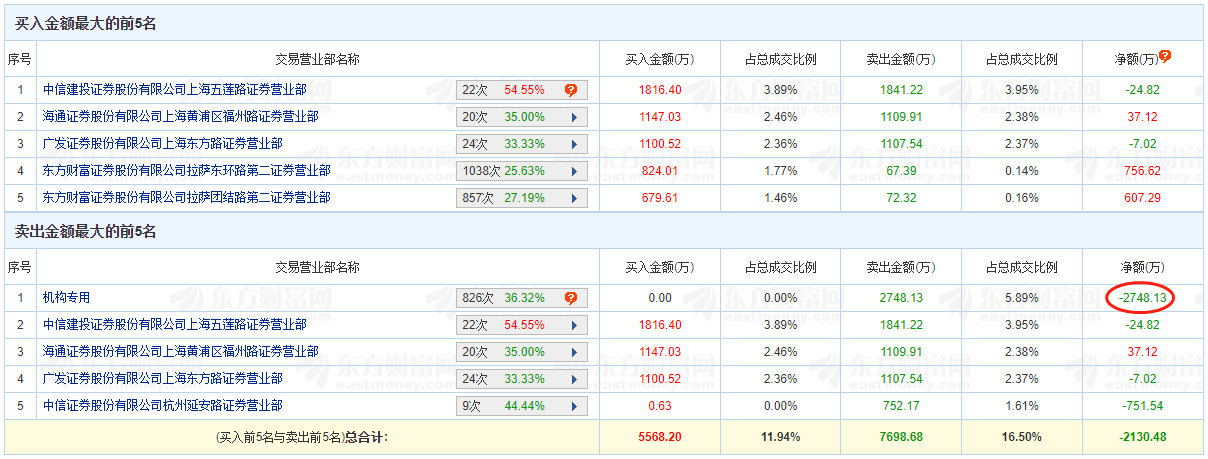Click 交易营业部名称 header in buy top-5 table
The width and height of the screenshot is (1208, 459).
point(318,59)
